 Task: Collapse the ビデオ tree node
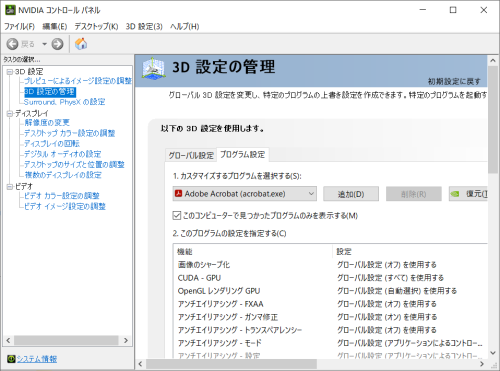10,187
